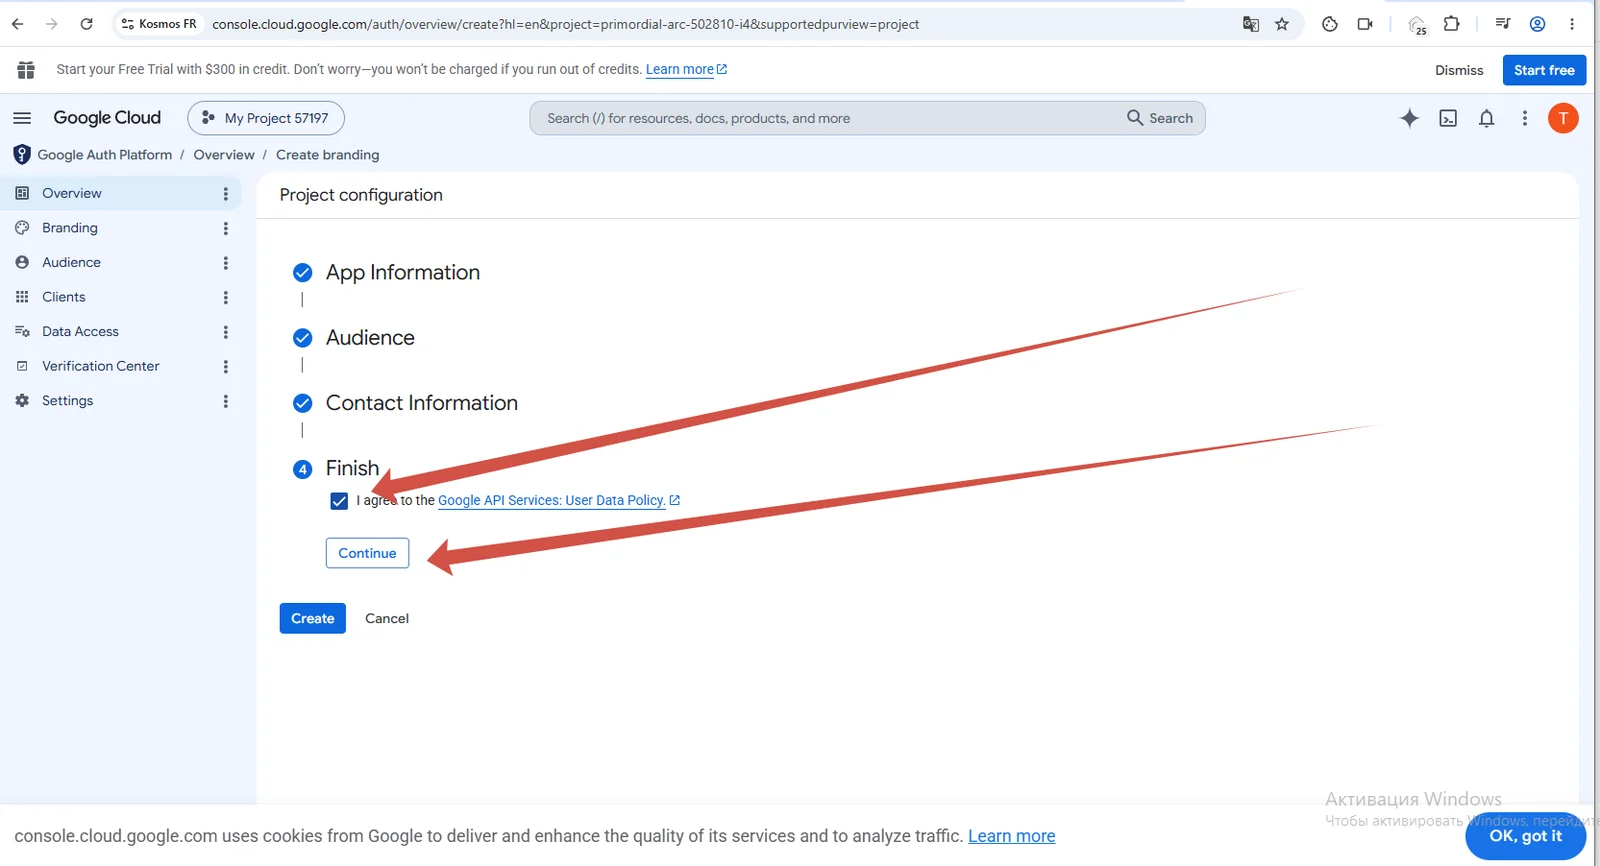Click the Kosmos FR site info chip
The width and height of the screenshot is (1600, 866).
(x=159, y=24)
